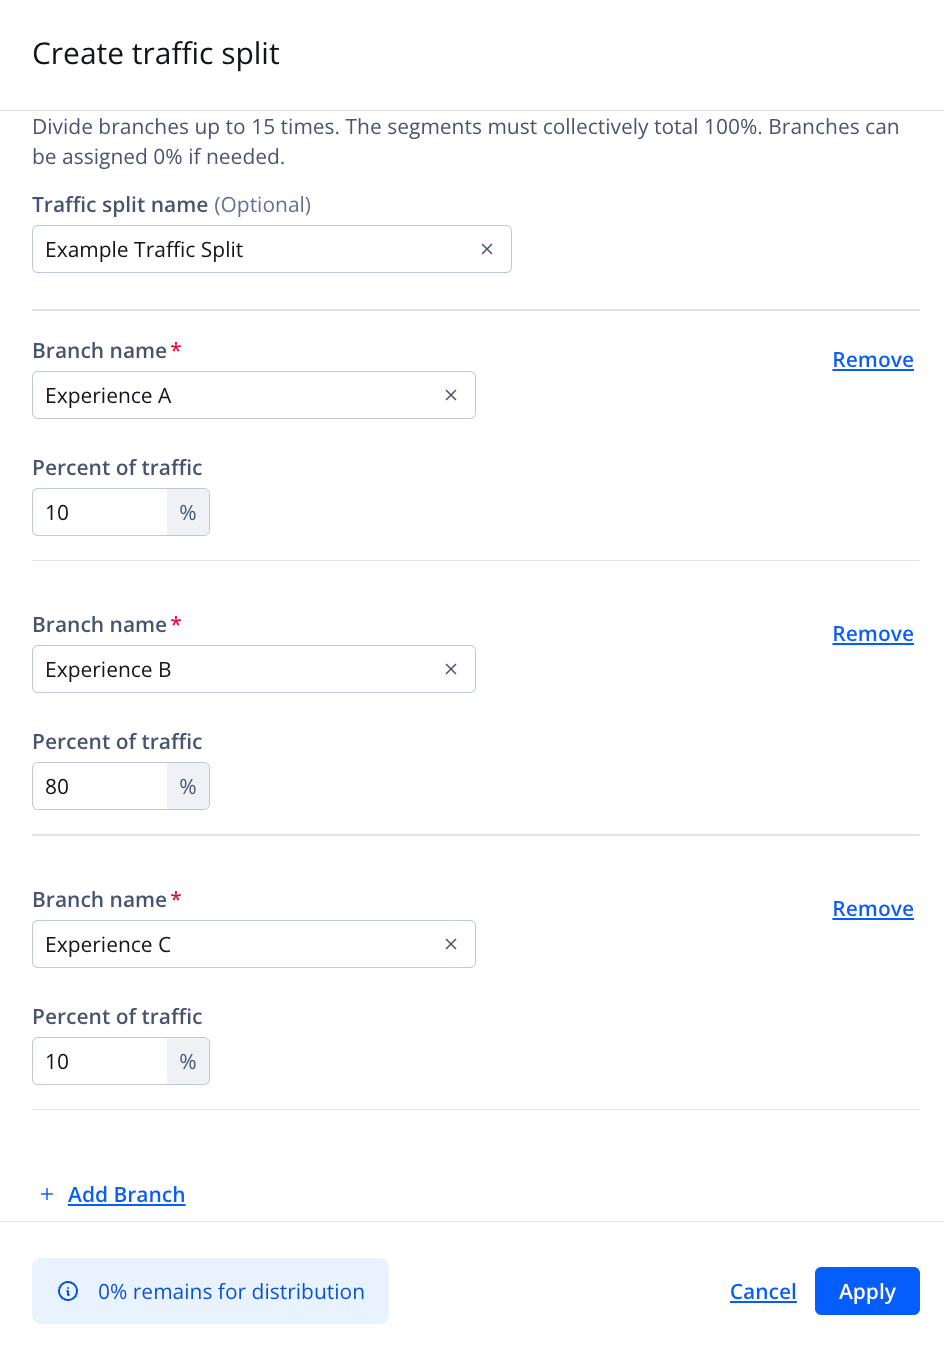Clear the Experience B branch name
Screen dimensions: 944x1354
click(x=451, y=669)
